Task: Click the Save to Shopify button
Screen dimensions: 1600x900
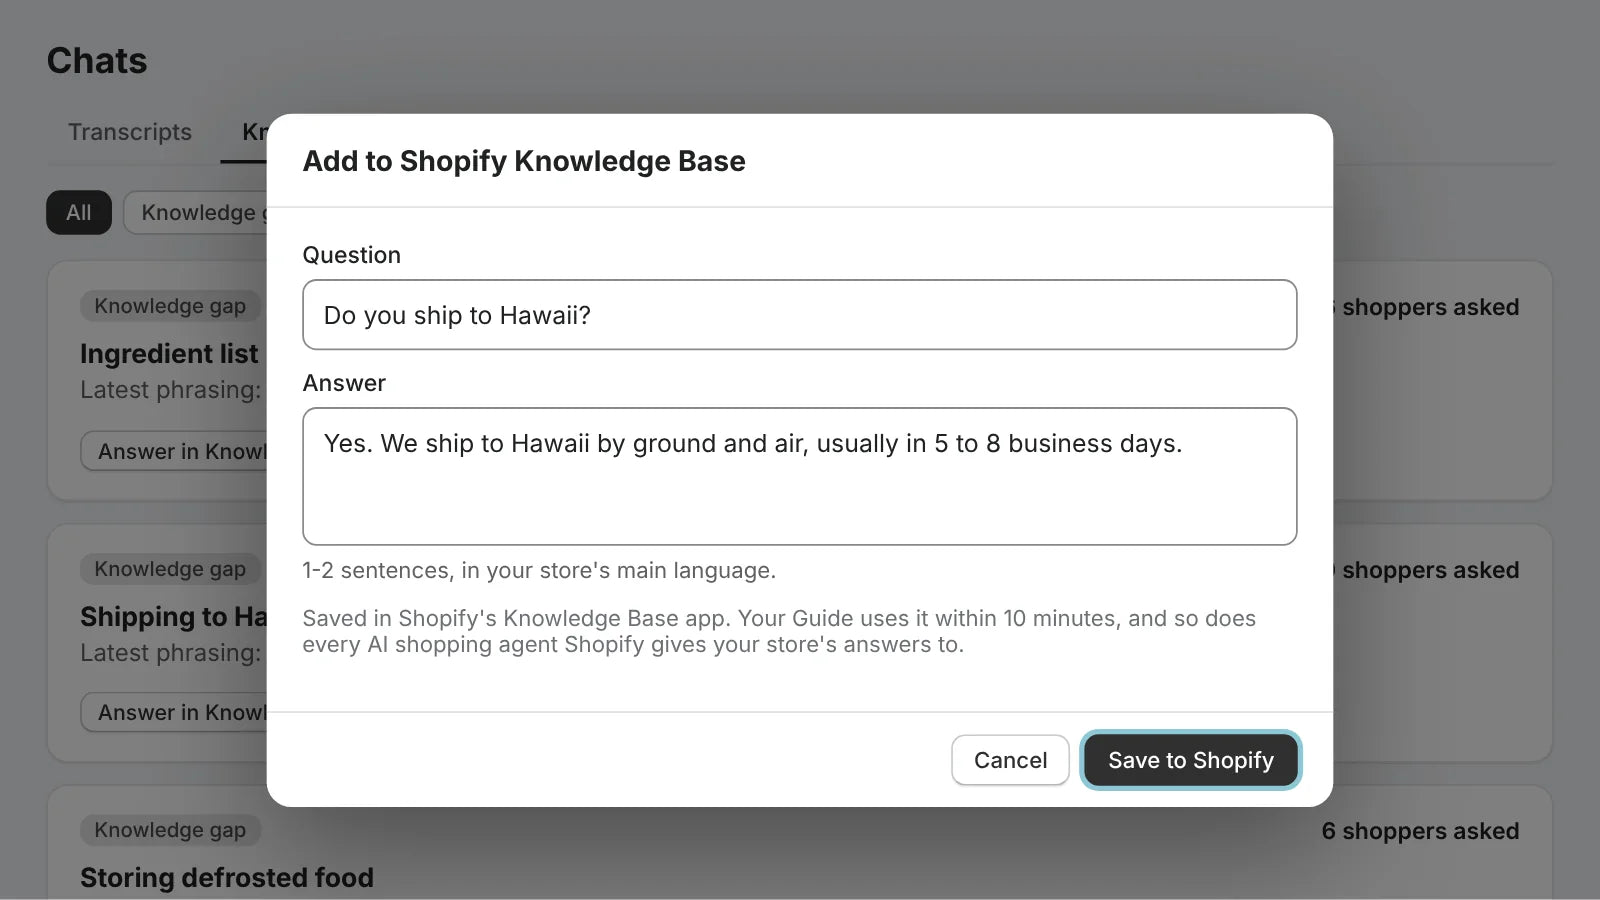Action: (1190, 760)
